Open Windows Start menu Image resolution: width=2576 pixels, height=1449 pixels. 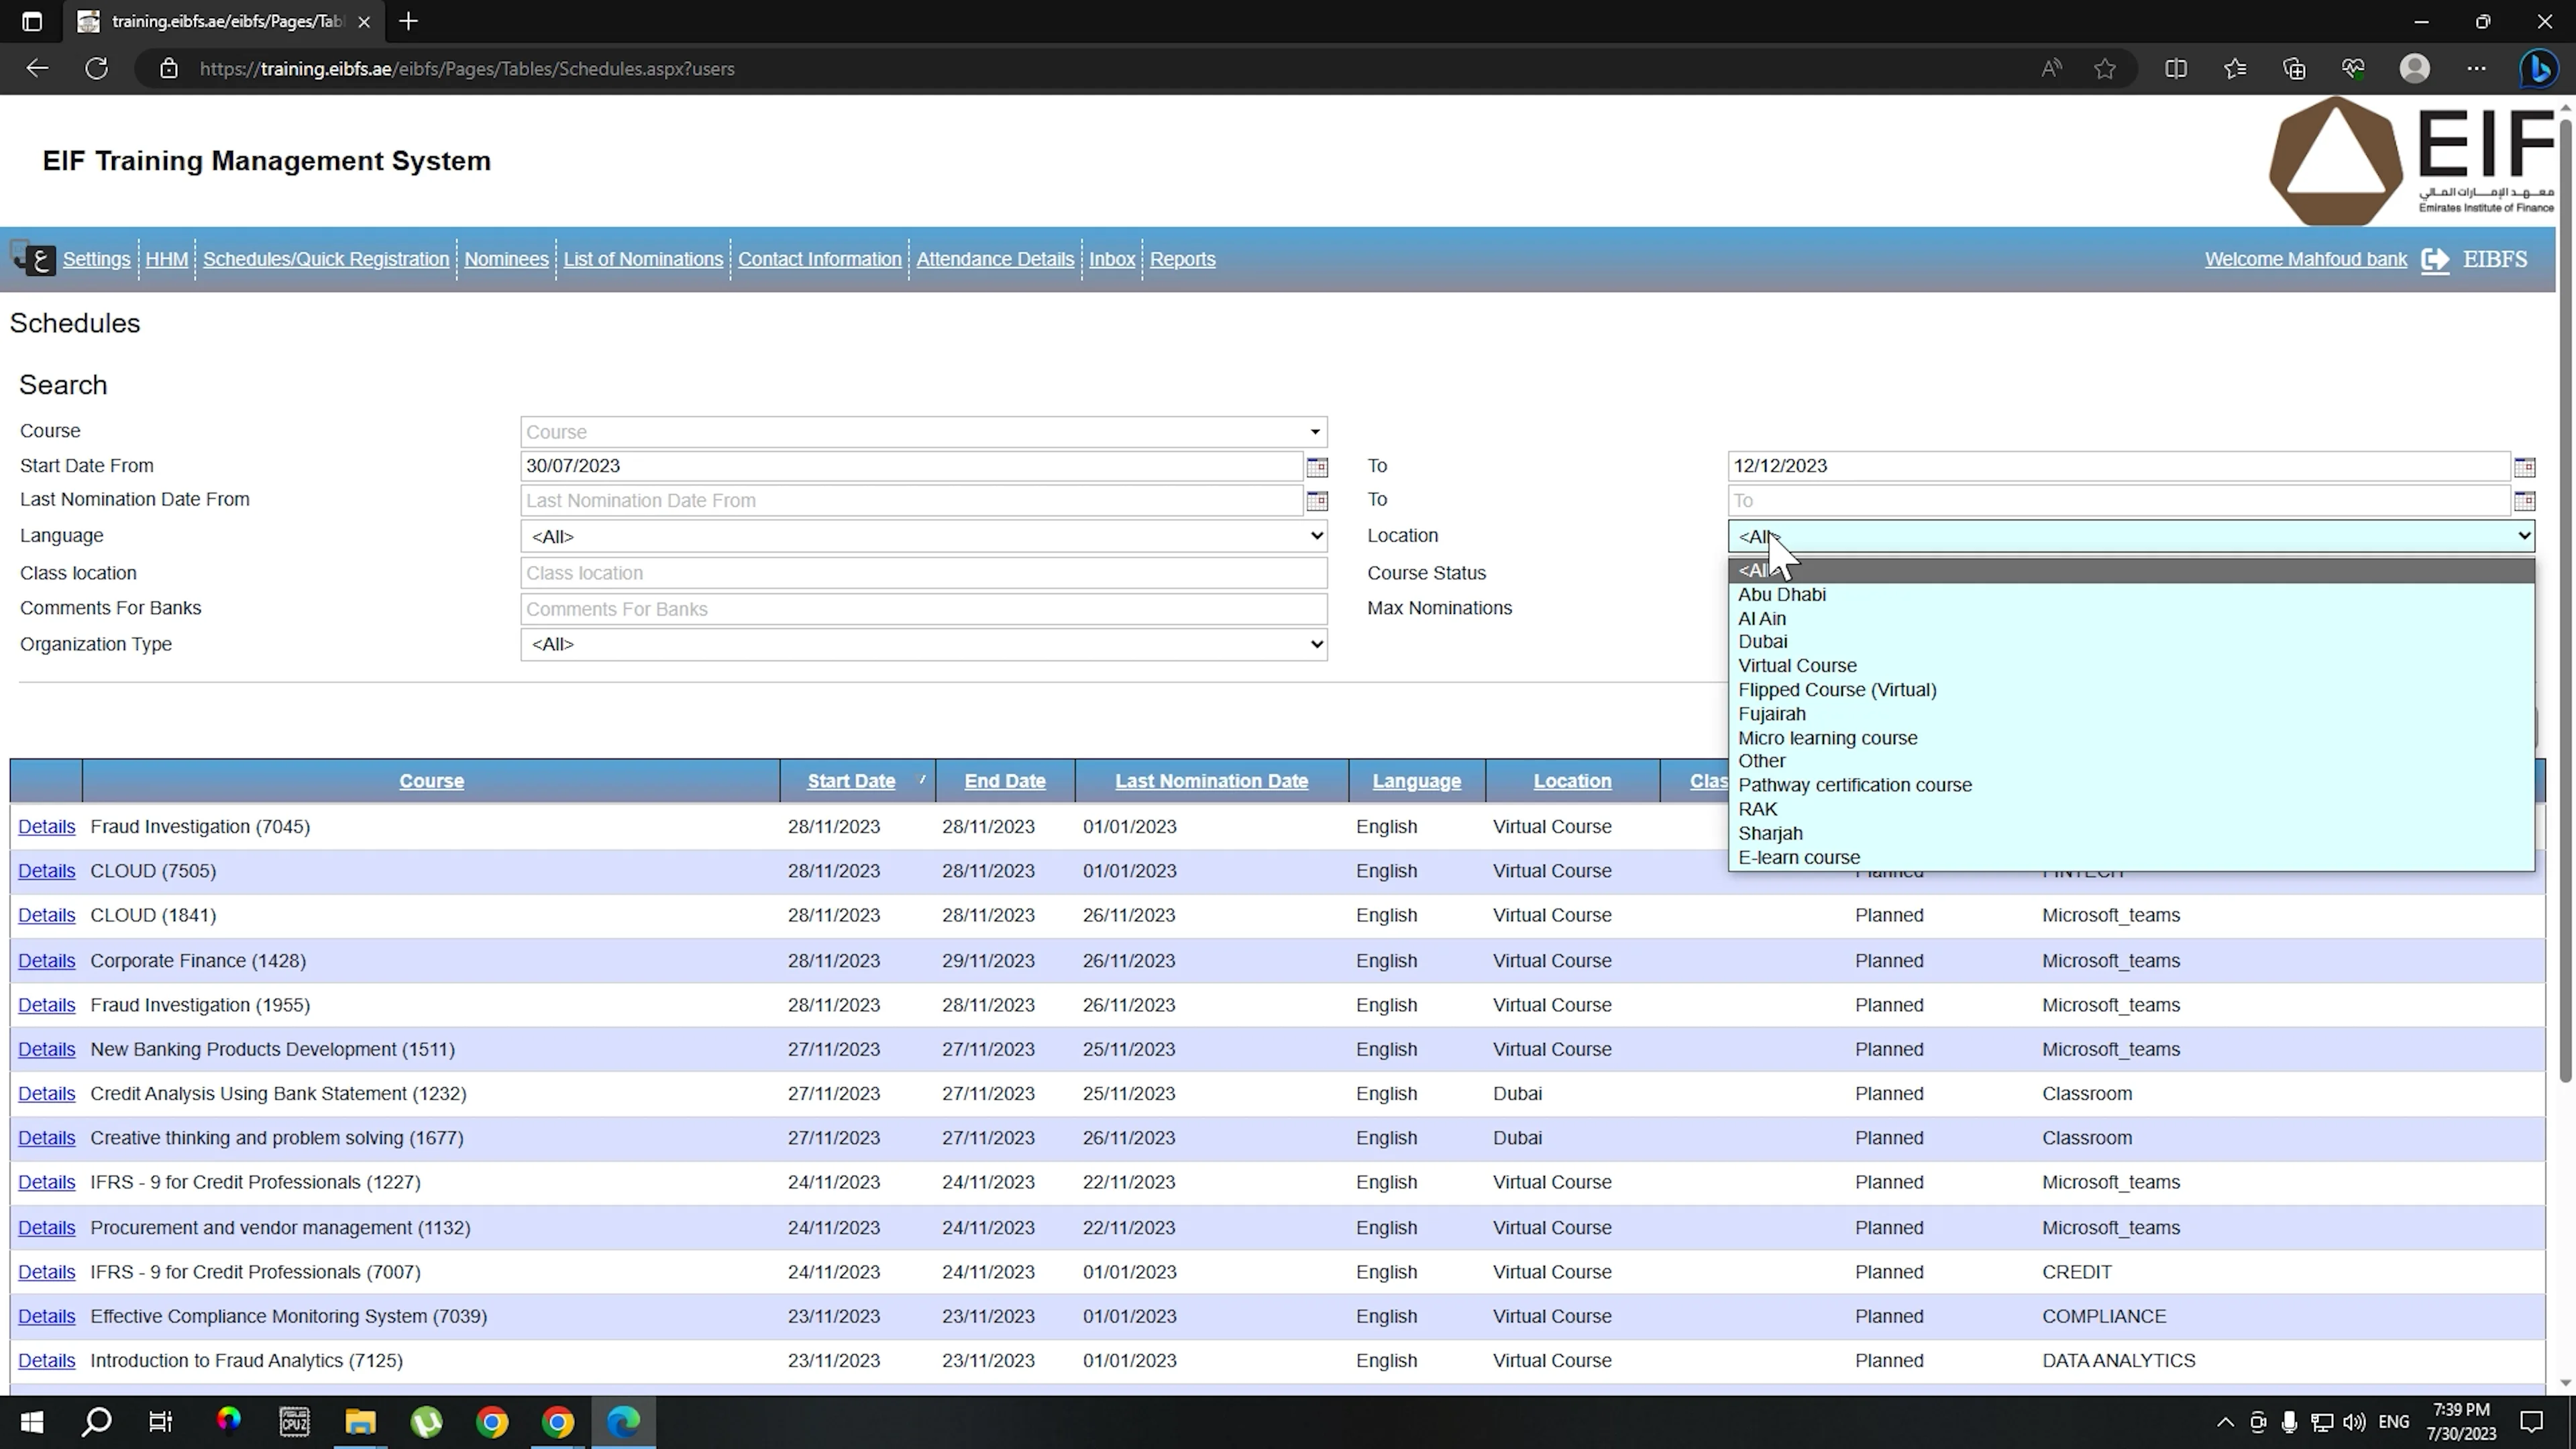32,1422
